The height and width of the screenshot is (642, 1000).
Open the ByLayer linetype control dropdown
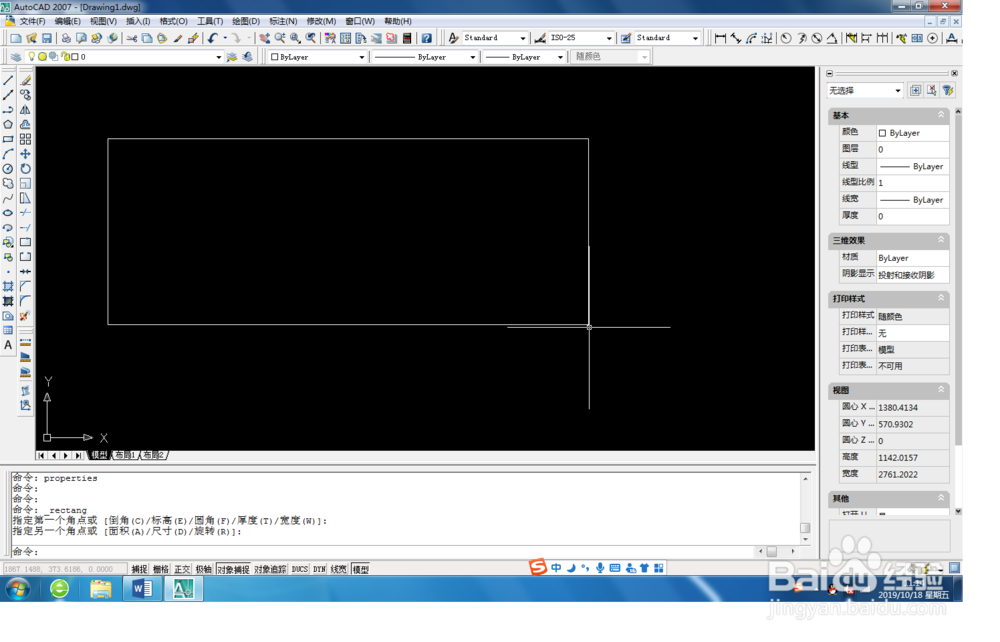click(473, 57)
